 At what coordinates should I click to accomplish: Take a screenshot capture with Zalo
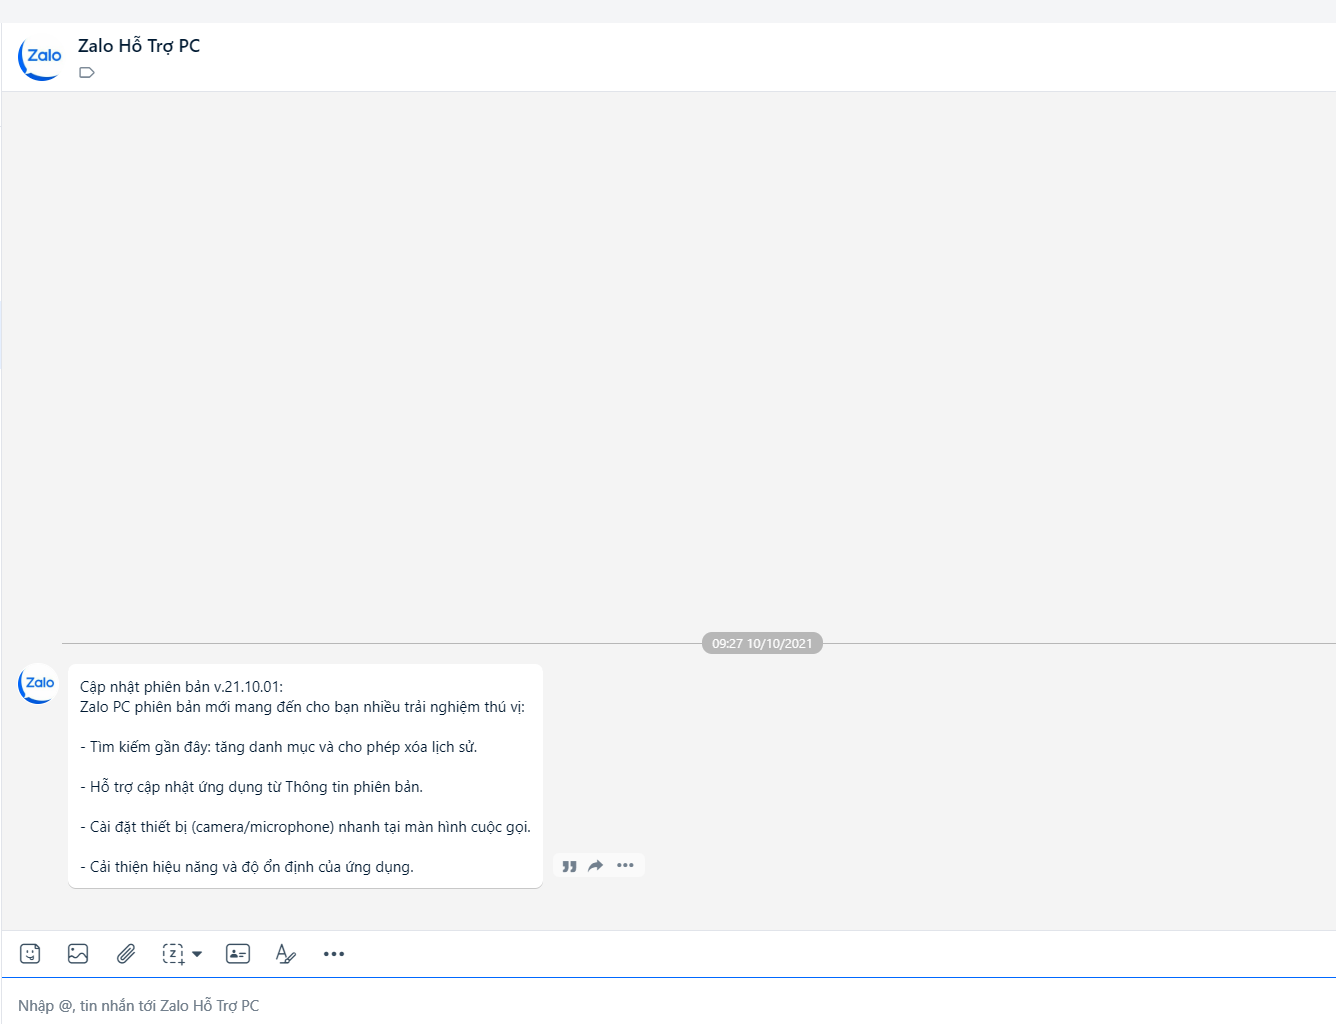173,954
